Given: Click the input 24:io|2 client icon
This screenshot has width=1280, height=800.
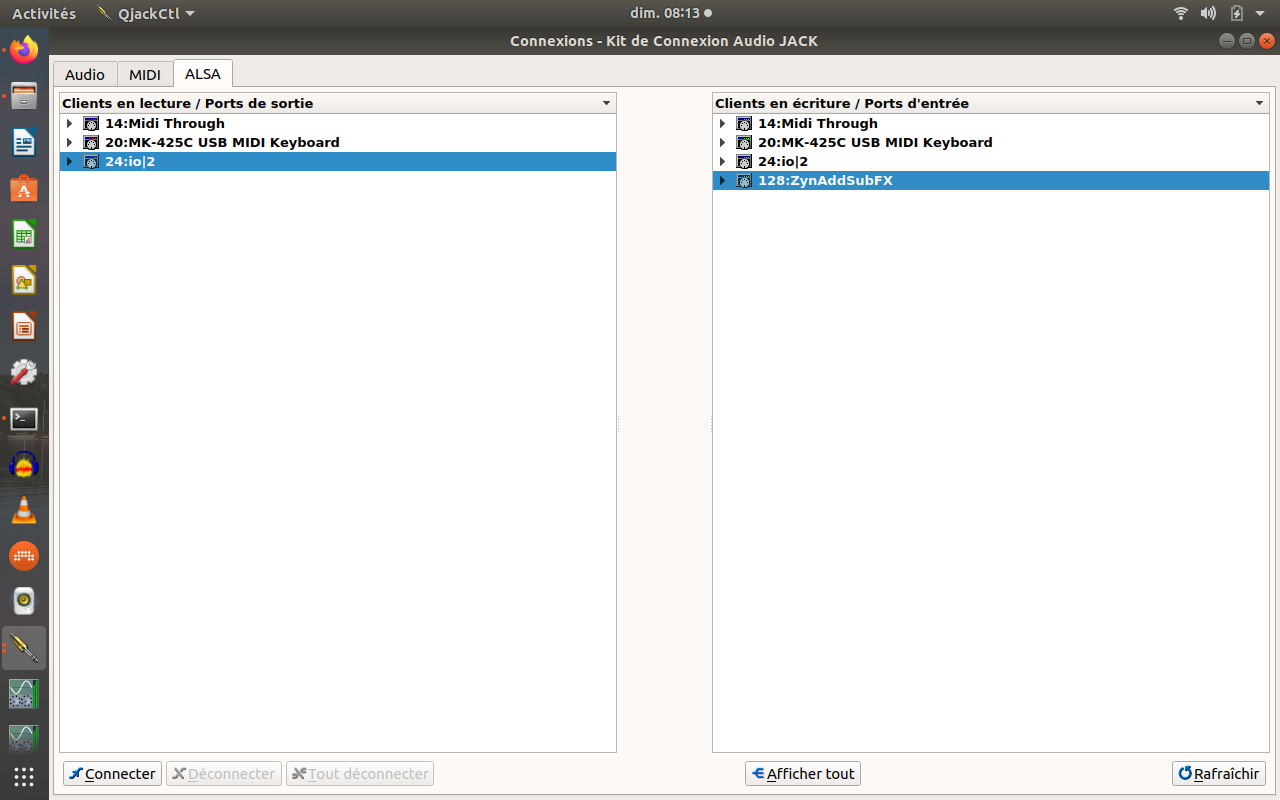Looking at the screenshot, I should 744,162.
